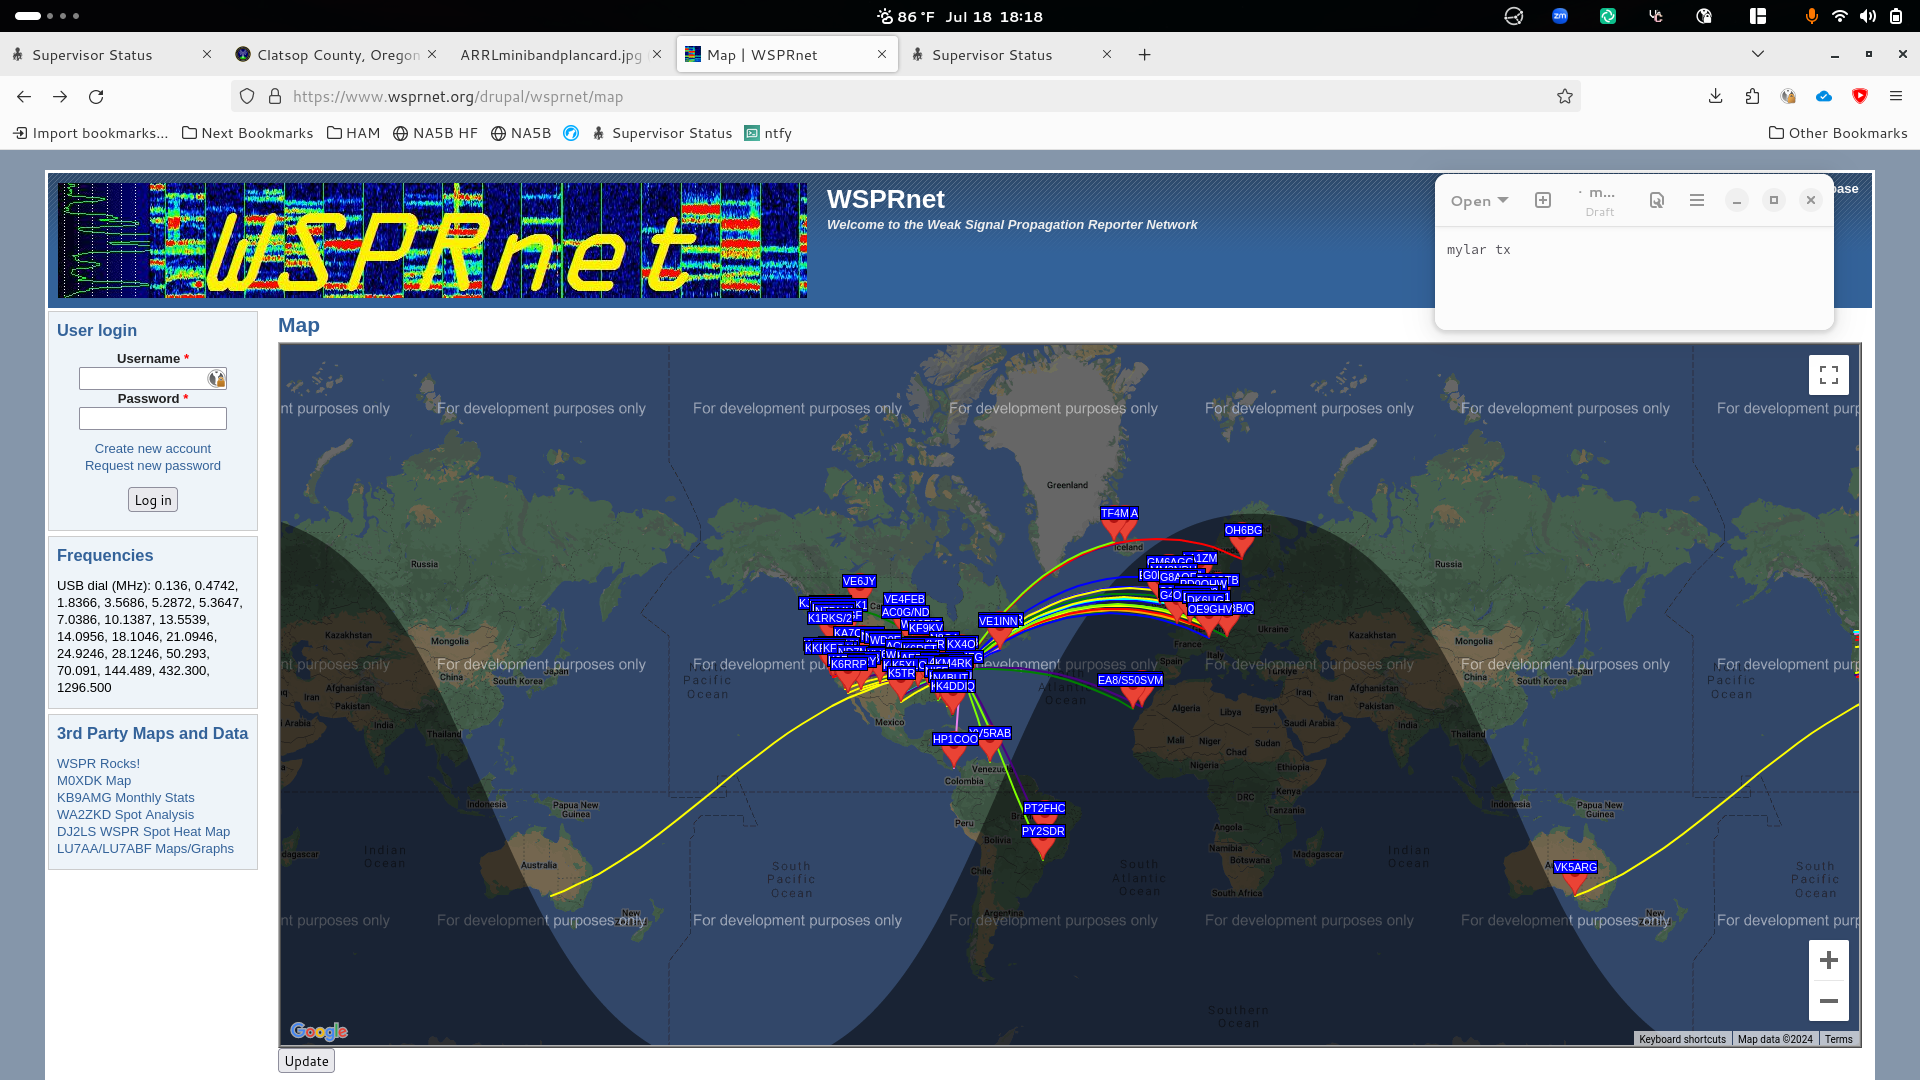Expand the list all tabs chevron
This screenshot has width=1920, height=1080.
[x=1758, y=54]
